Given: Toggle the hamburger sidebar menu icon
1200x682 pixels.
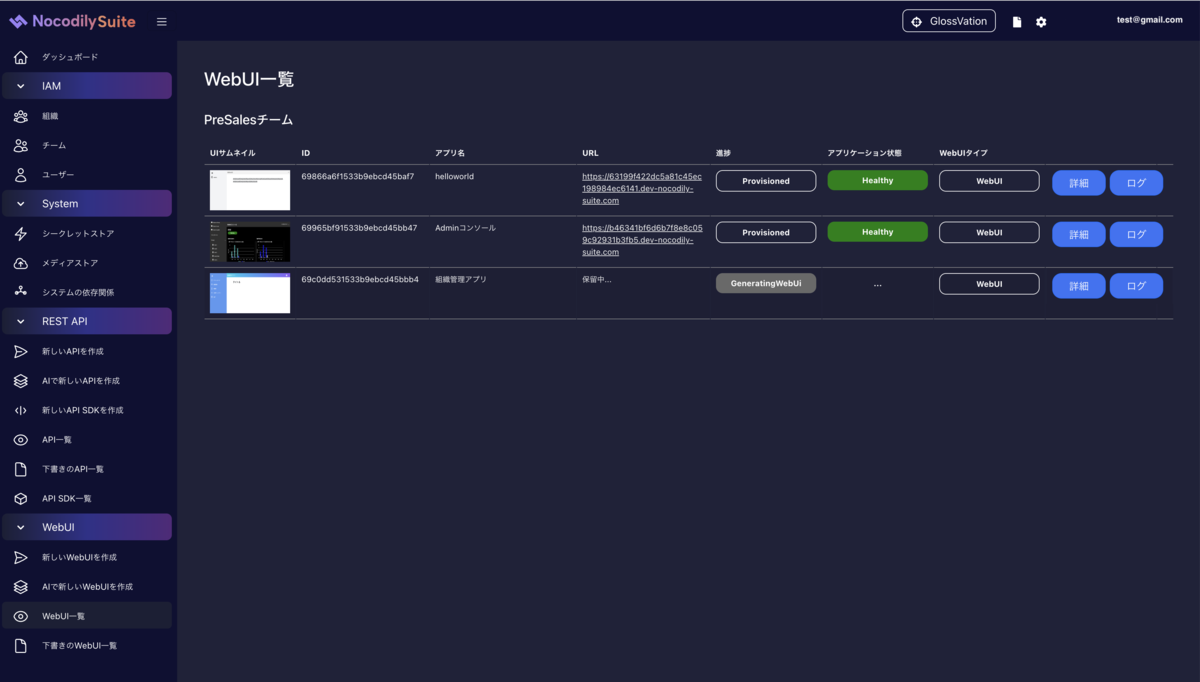Looking at the screenshot, I should (x=162, y=22).
